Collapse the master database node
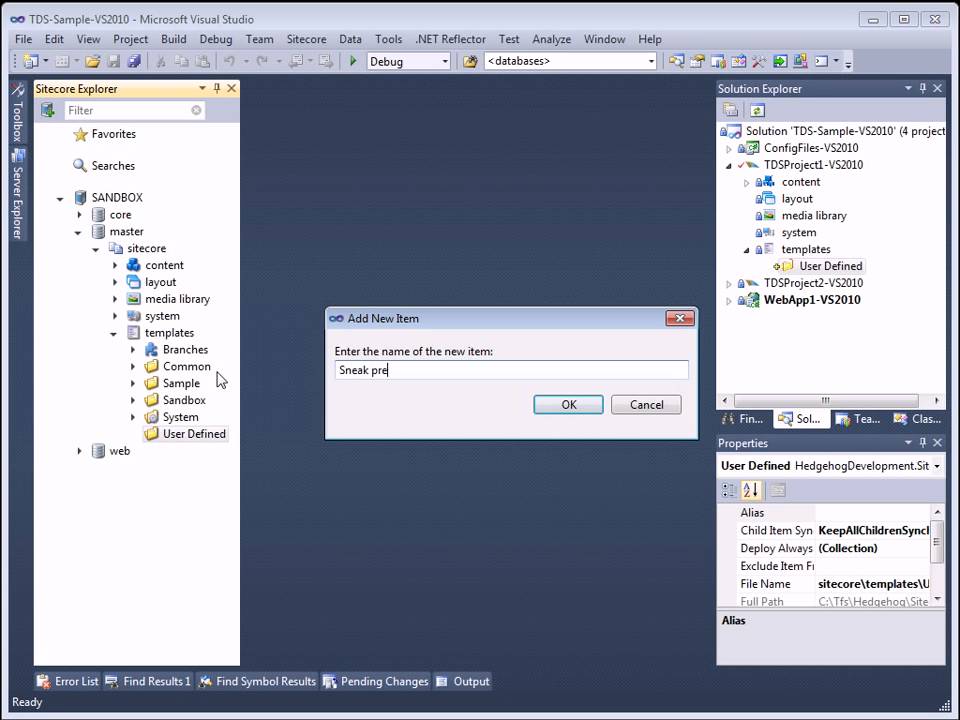Viewport: 960px width, 720px height. [x=78, y=233]
